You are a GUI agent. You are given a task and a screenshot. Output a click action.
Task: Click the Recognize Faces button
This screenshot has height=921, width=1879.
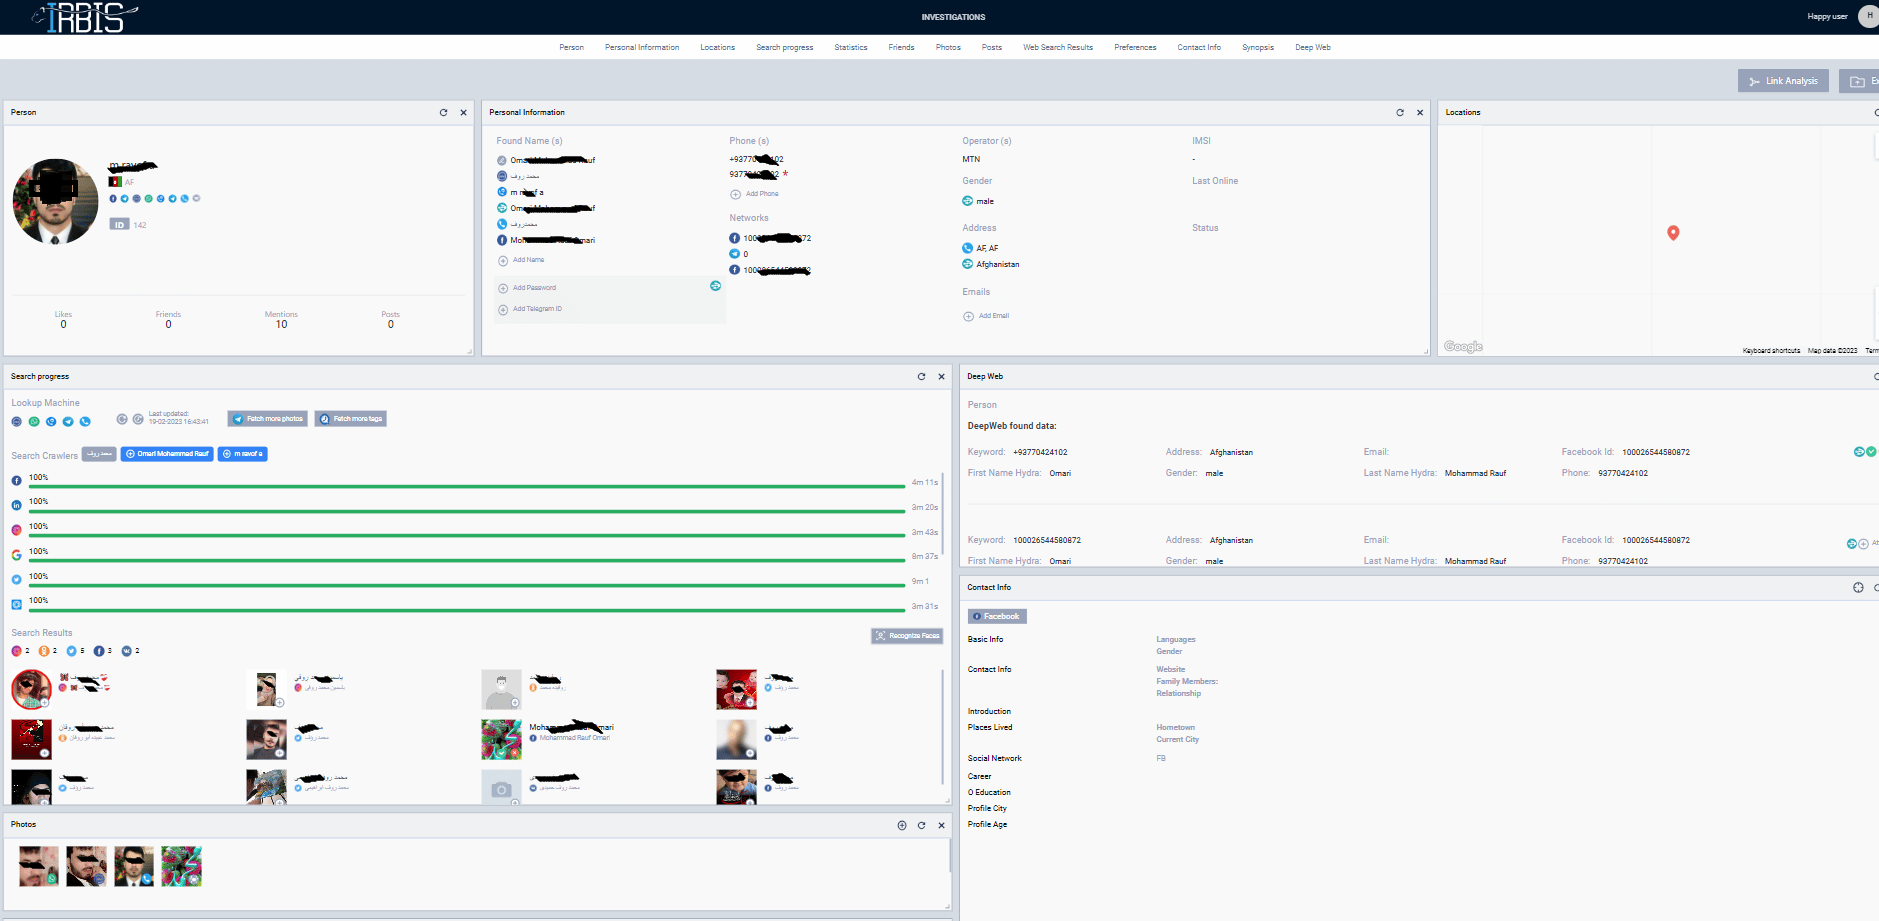click(x=907, y=636)
